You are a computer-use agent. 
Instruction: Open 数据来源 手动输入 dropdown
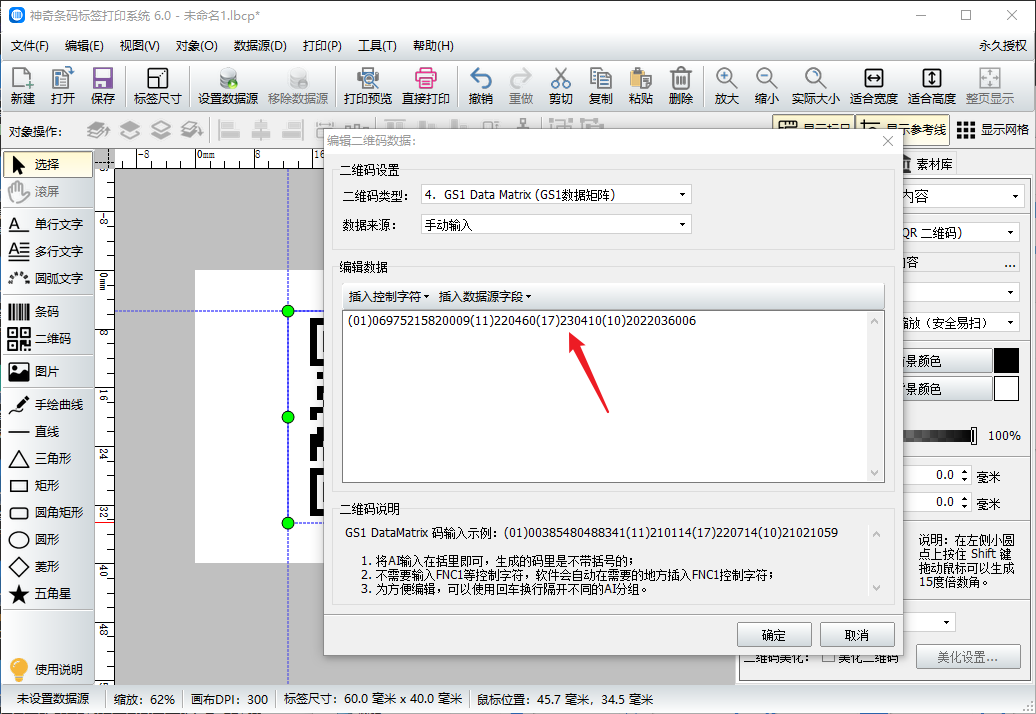pyautogui.click(x=556, y=225)
